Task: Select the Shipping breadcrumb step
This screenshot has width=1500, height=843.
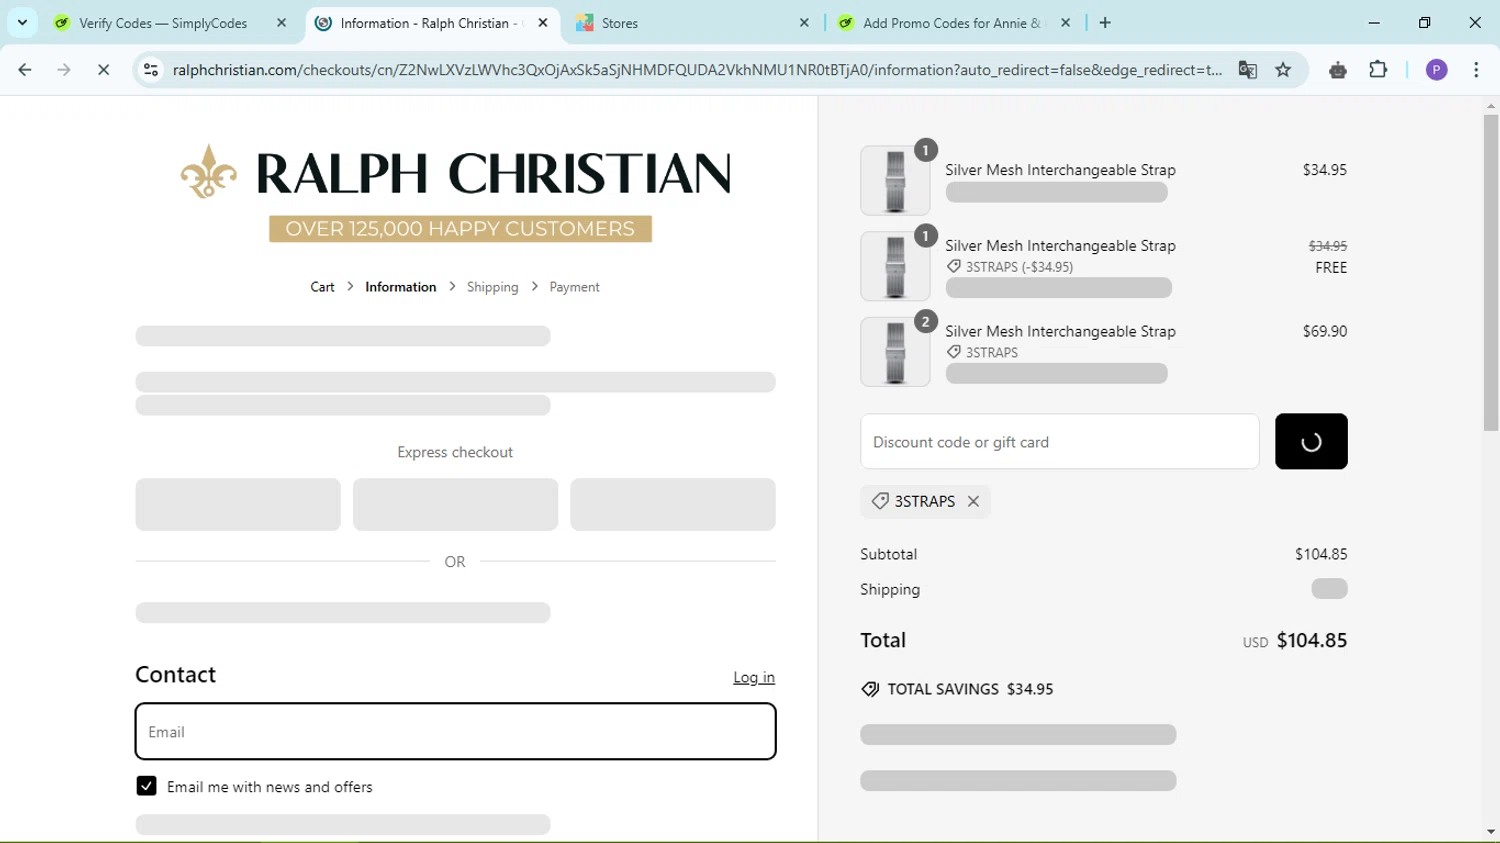Action: tap(492, 287)
